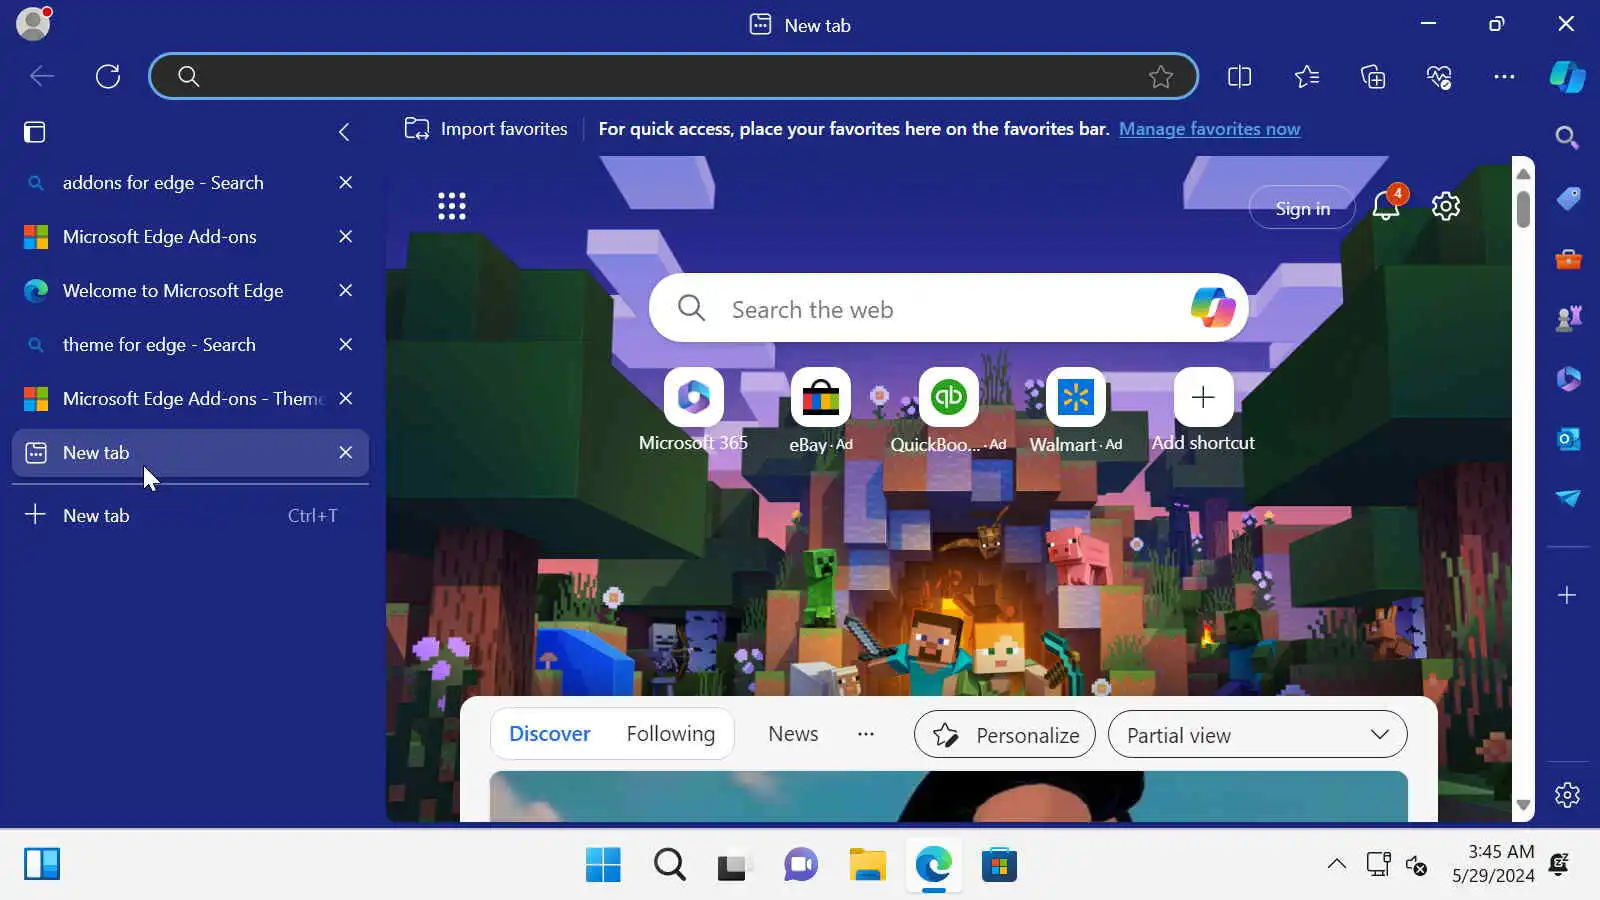Screen dimensions: 1600x900
Task: Open new tab page settings gear
Action: pos(1446,206)
